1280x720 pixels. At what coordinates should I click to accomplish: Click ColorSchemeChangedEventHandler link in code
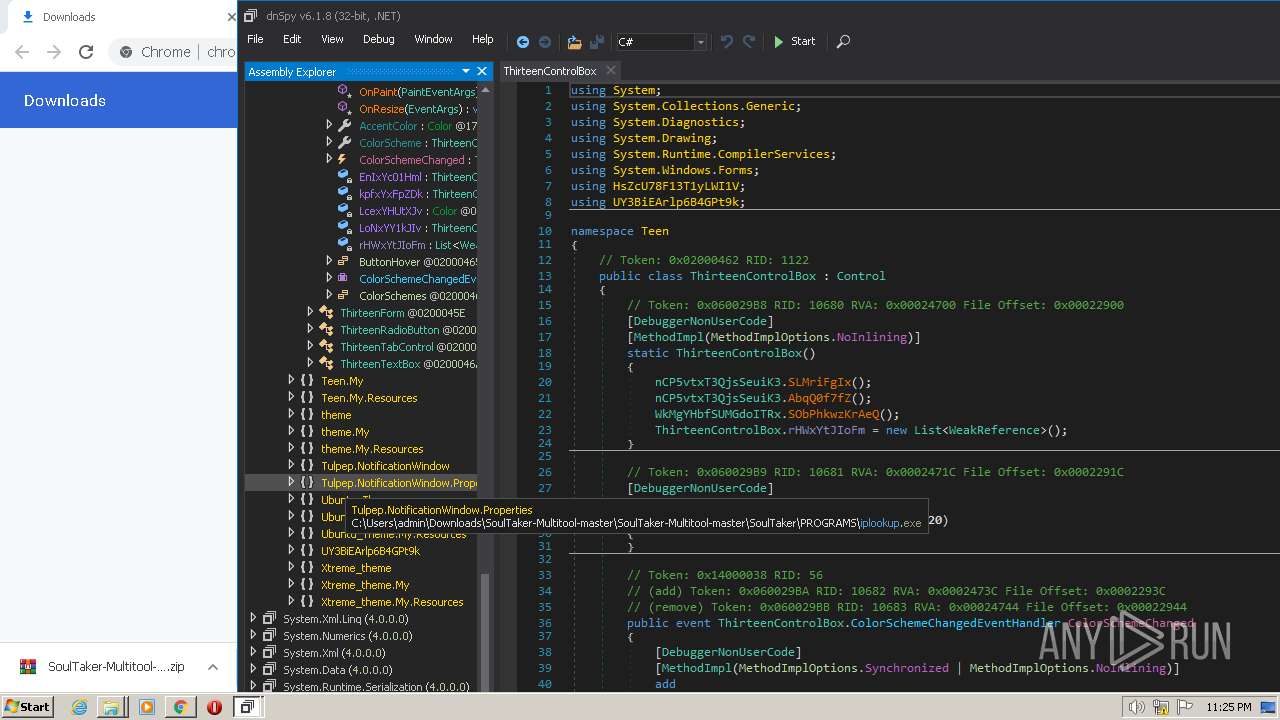pyautogui.click(x=957, y=623)
